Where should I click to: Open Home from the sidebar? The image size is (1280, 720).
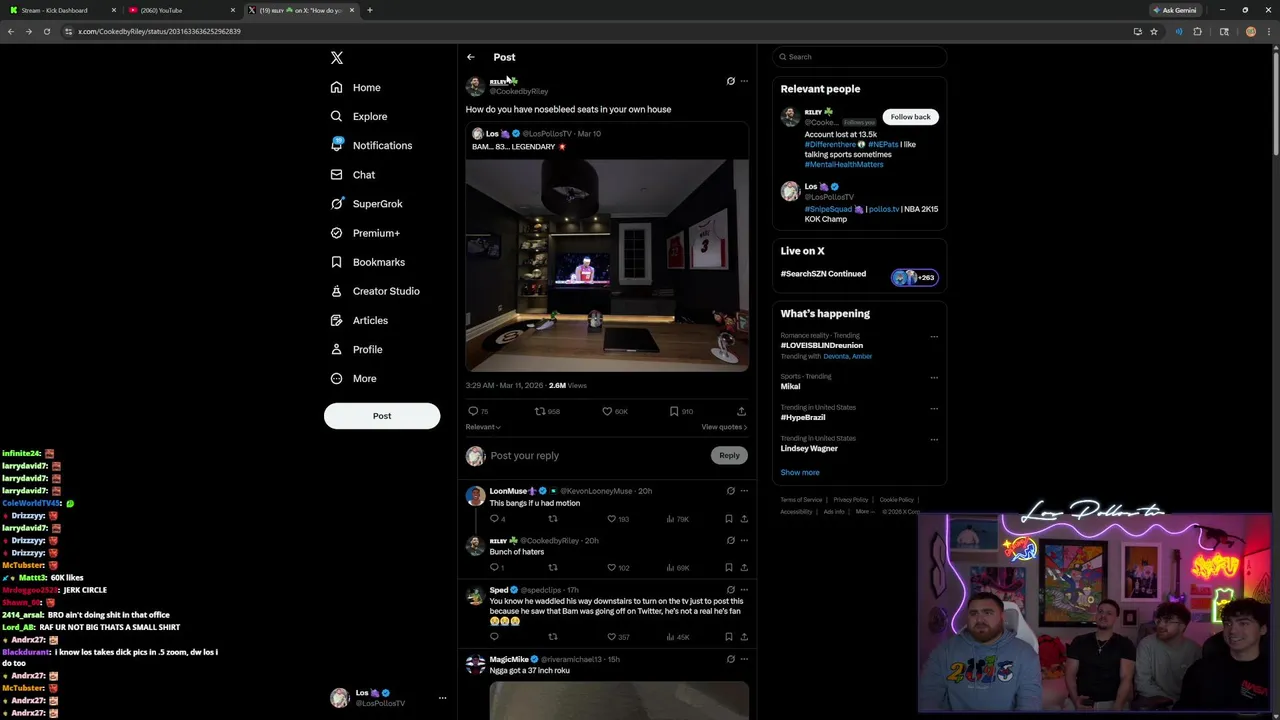pos(355,87)
